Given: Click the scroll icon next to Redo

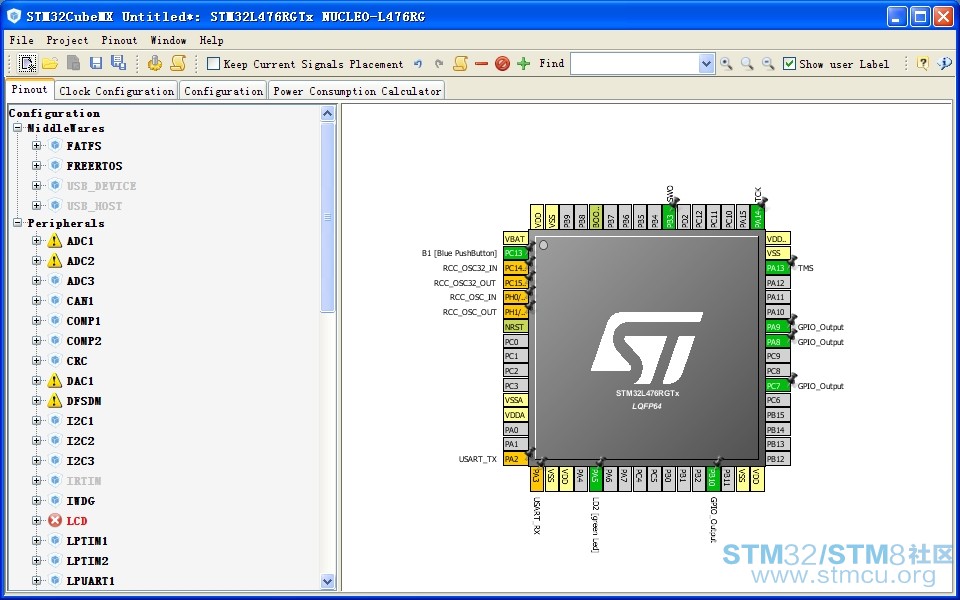Looking at the screenshot, I should pos(460,64).
